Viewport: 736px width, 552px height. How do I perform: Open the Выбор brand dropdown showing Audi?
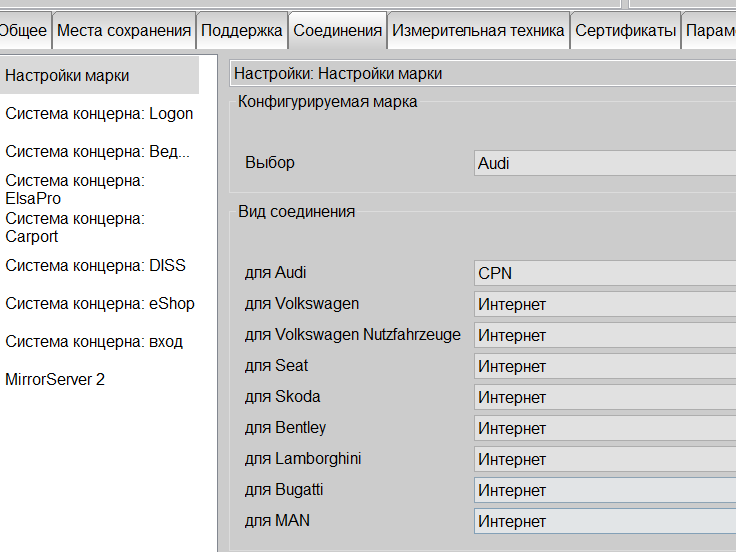(x=604, y=163)
